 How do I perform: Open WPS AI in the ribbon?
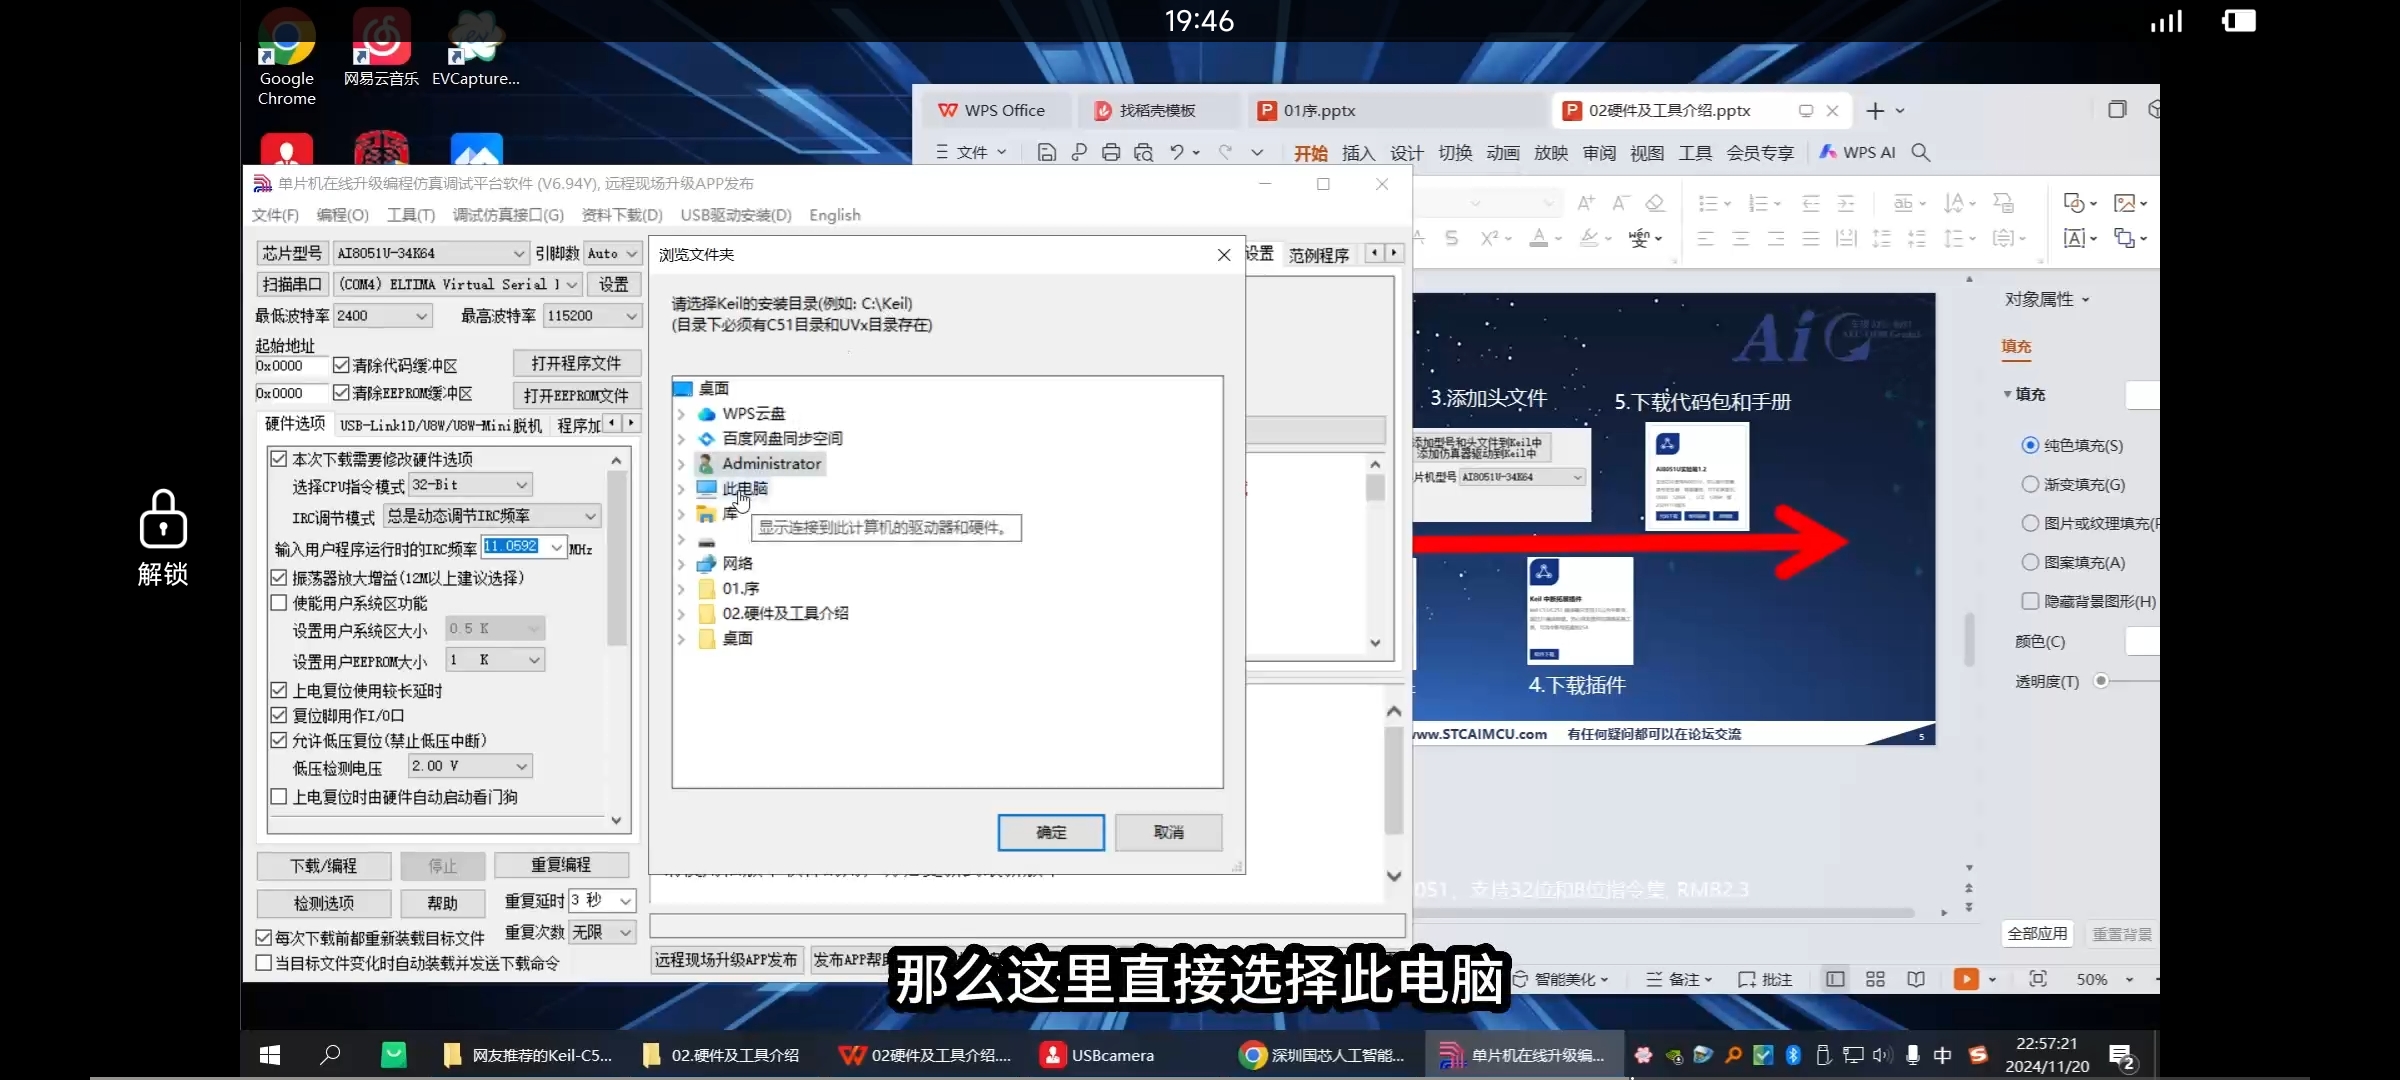click(x=1857, y=152)
